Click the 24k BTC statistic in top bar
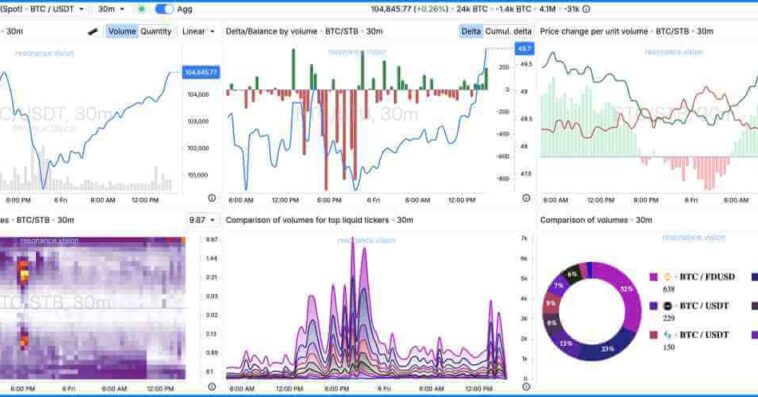Image resolution: width=758 pixels, height=397 pixels. click(472, 9)
